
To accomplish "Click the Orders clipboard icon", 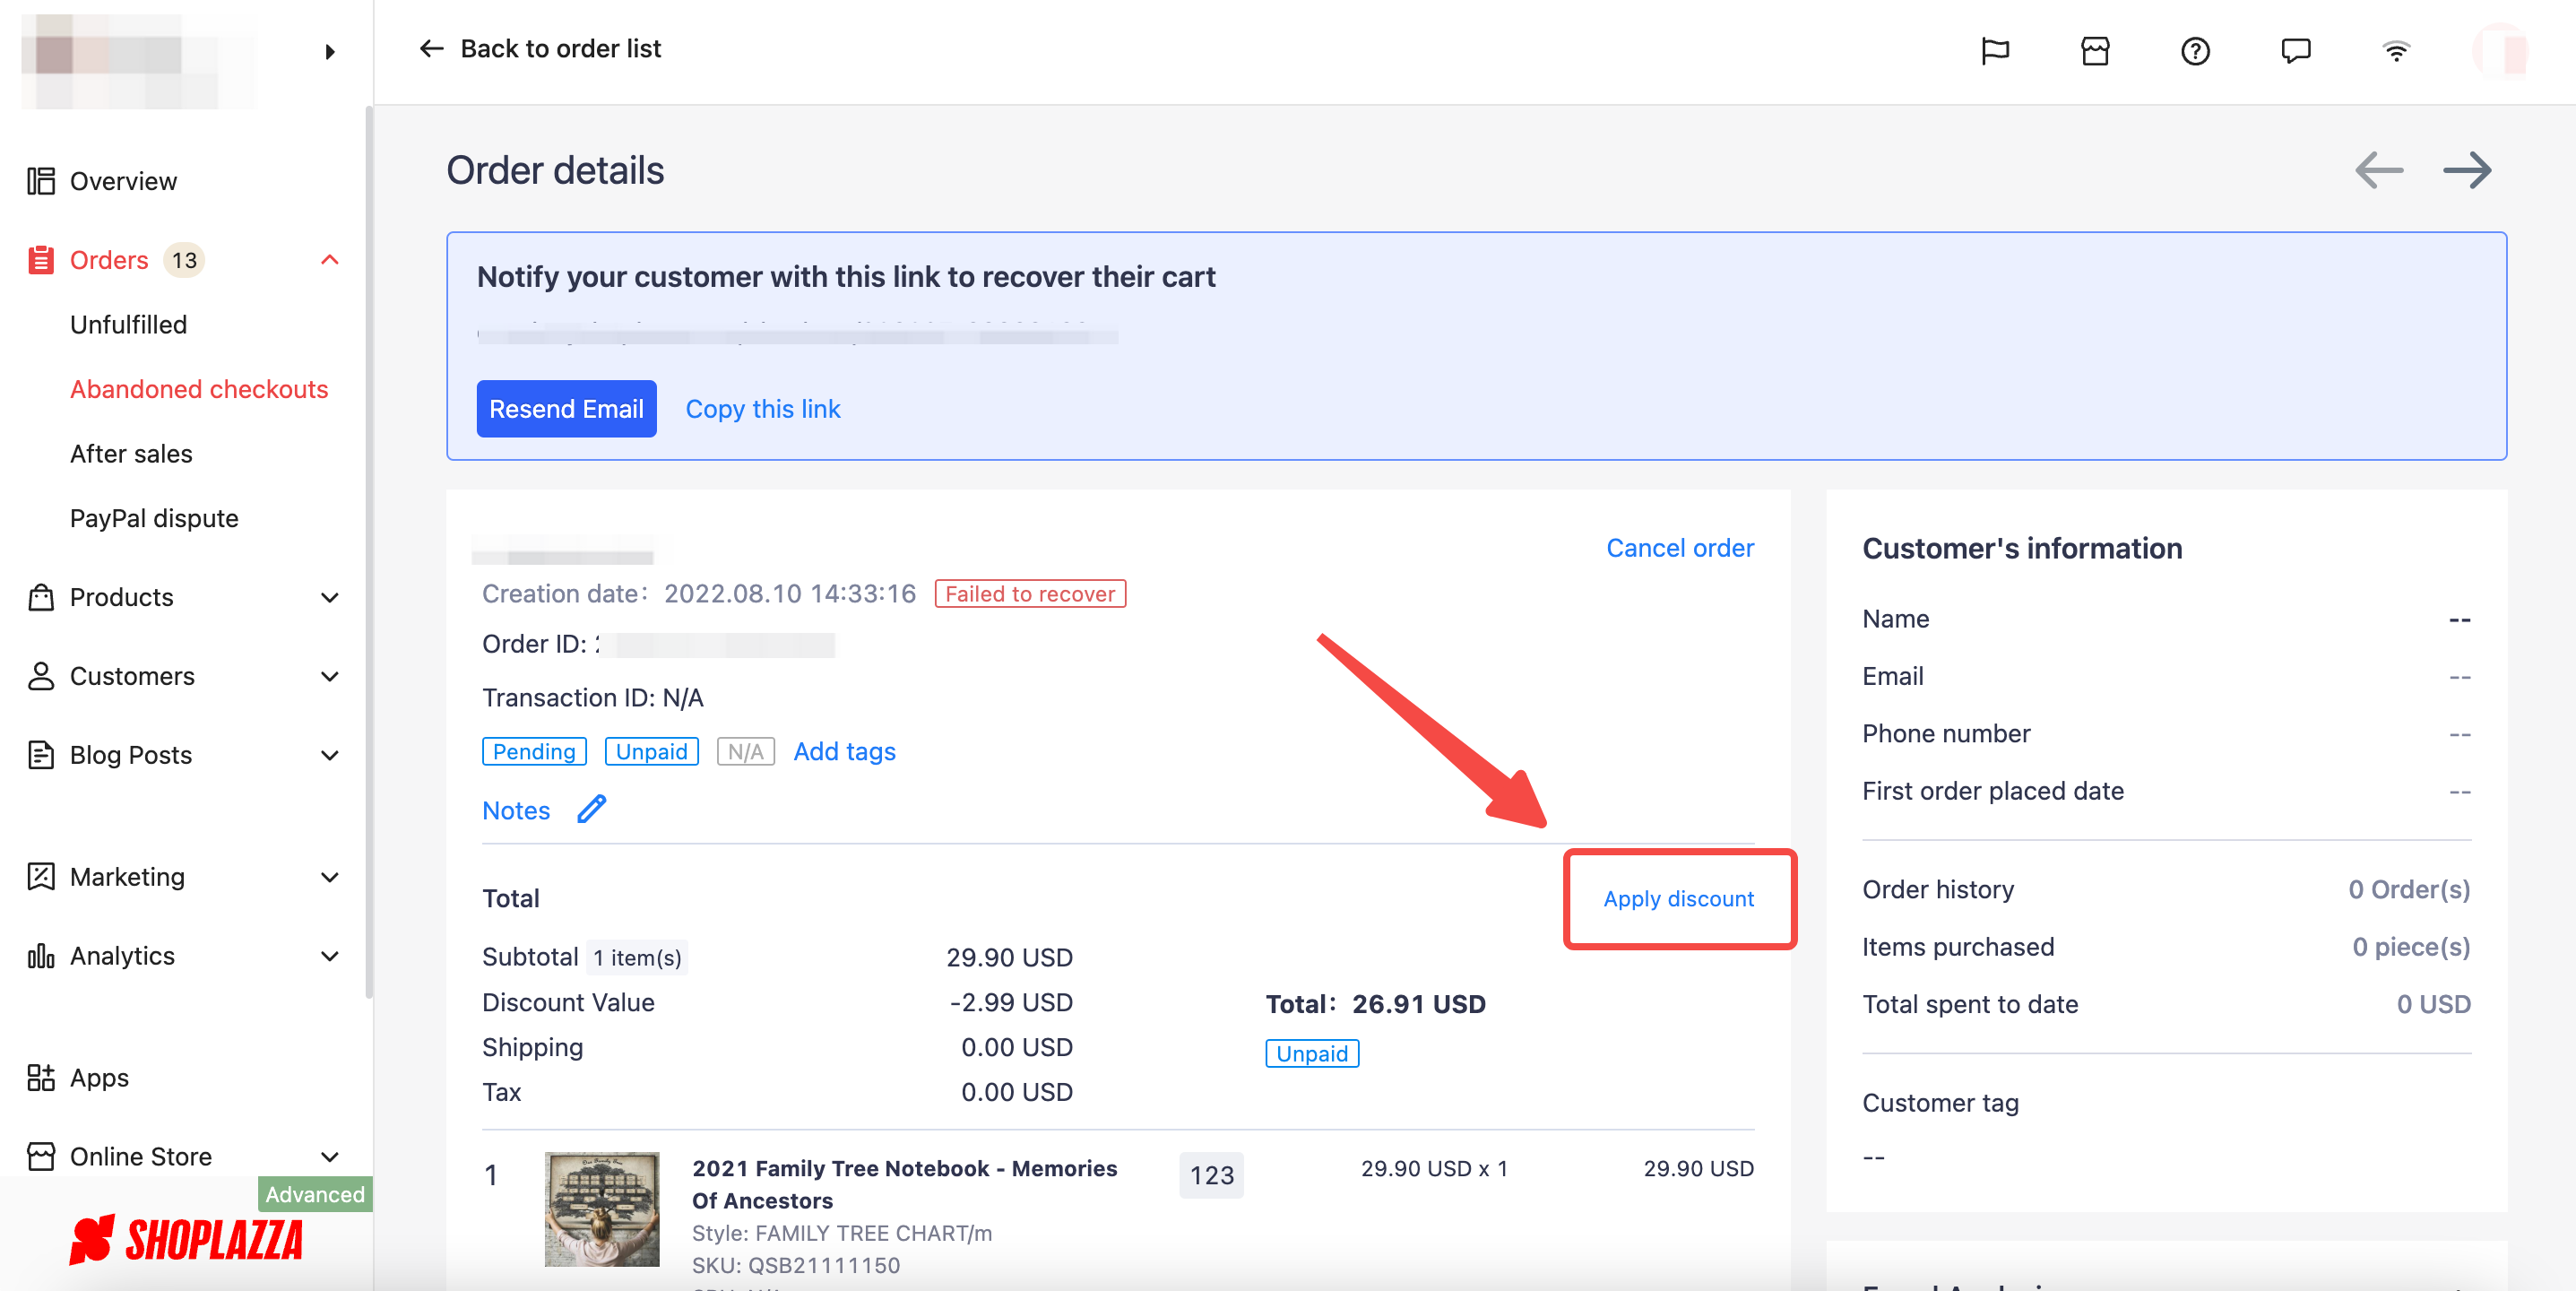I will [x=41, y=260].
